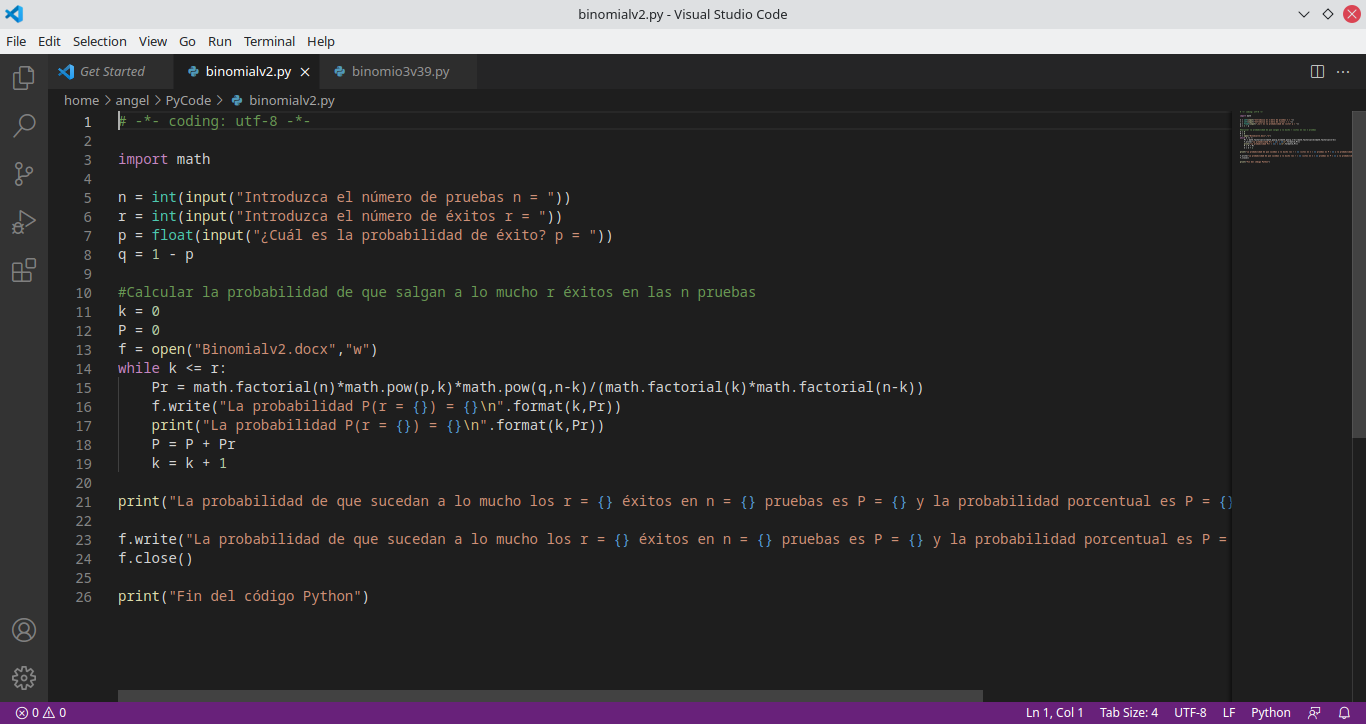
Task: Click the VS Code logo in the title bar
Action: coord(14,14)
